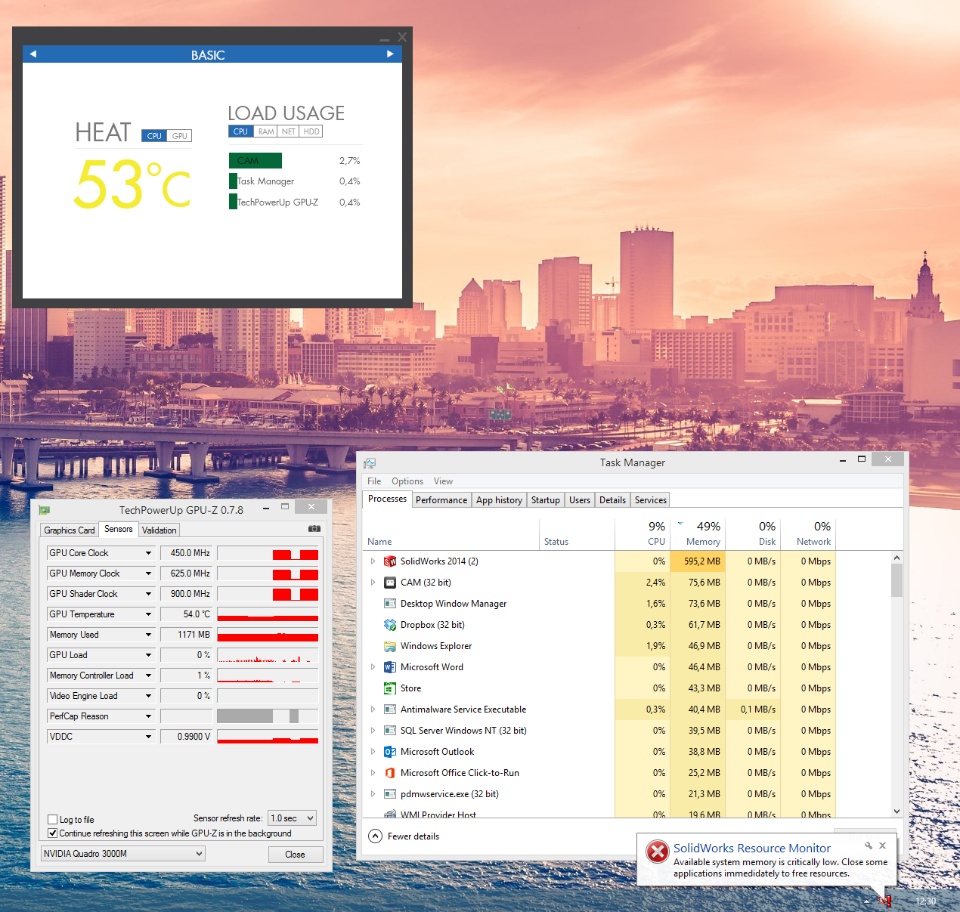Open the GPU Load sensor dropdown
960x912 pixels.
148,655
